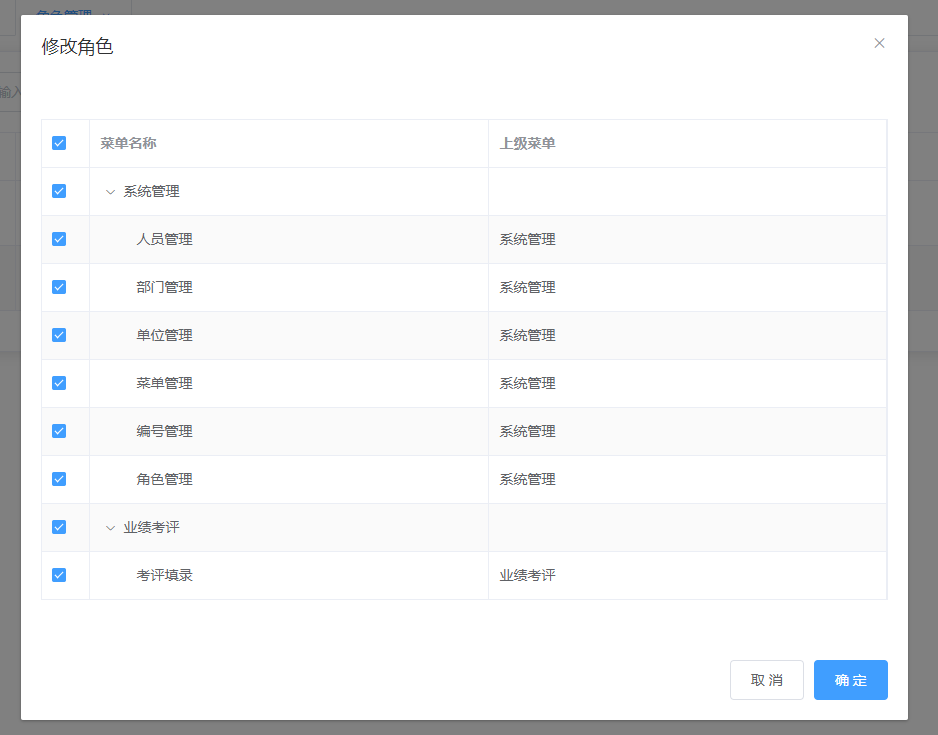Uncheck the 人员管理 checkbox
Screen dimensions: 938x735
tap(59, 239)
